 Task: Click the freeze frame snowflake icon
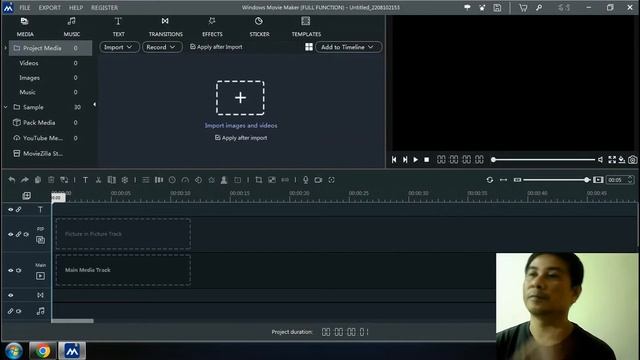pos(124,180)
